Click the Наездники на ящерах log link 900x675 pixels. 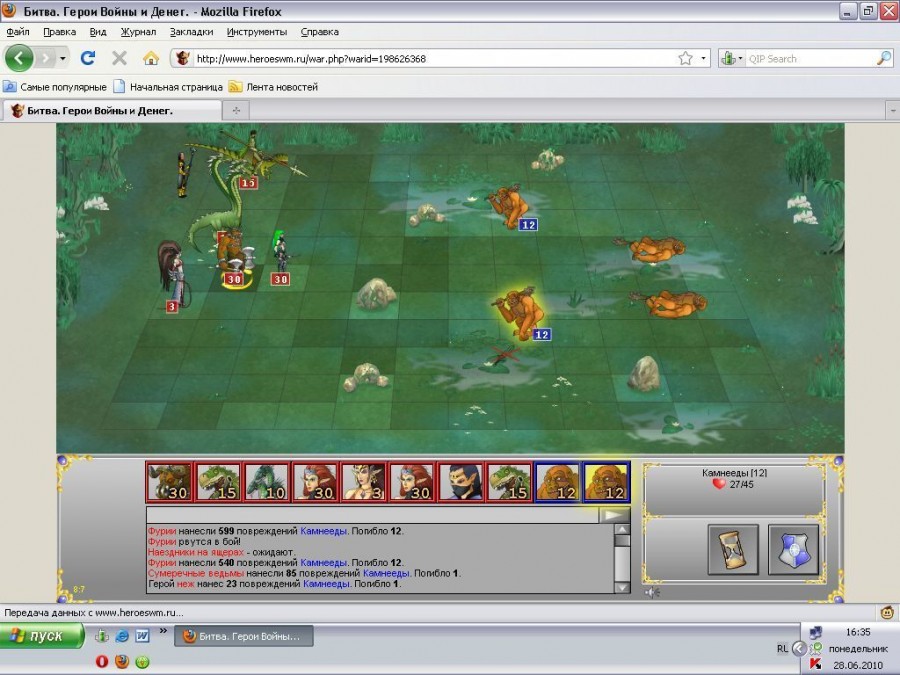pyautogui.click(x=196, y=552)
